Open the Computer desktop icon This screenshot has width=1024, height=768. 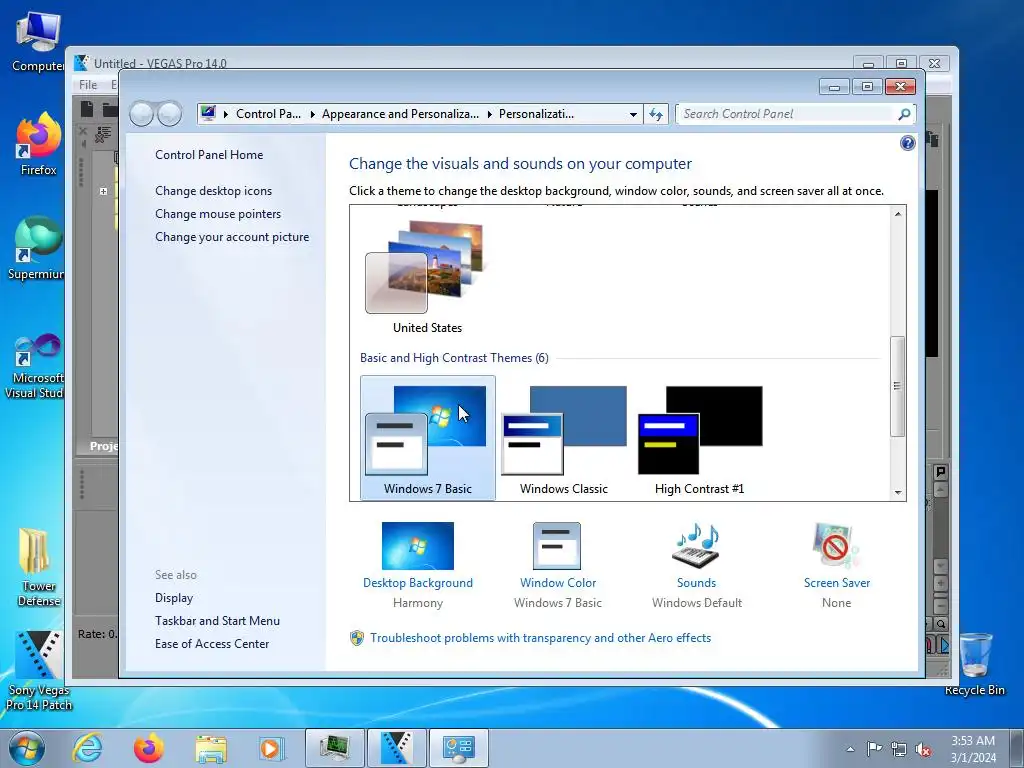pos(38,42)
